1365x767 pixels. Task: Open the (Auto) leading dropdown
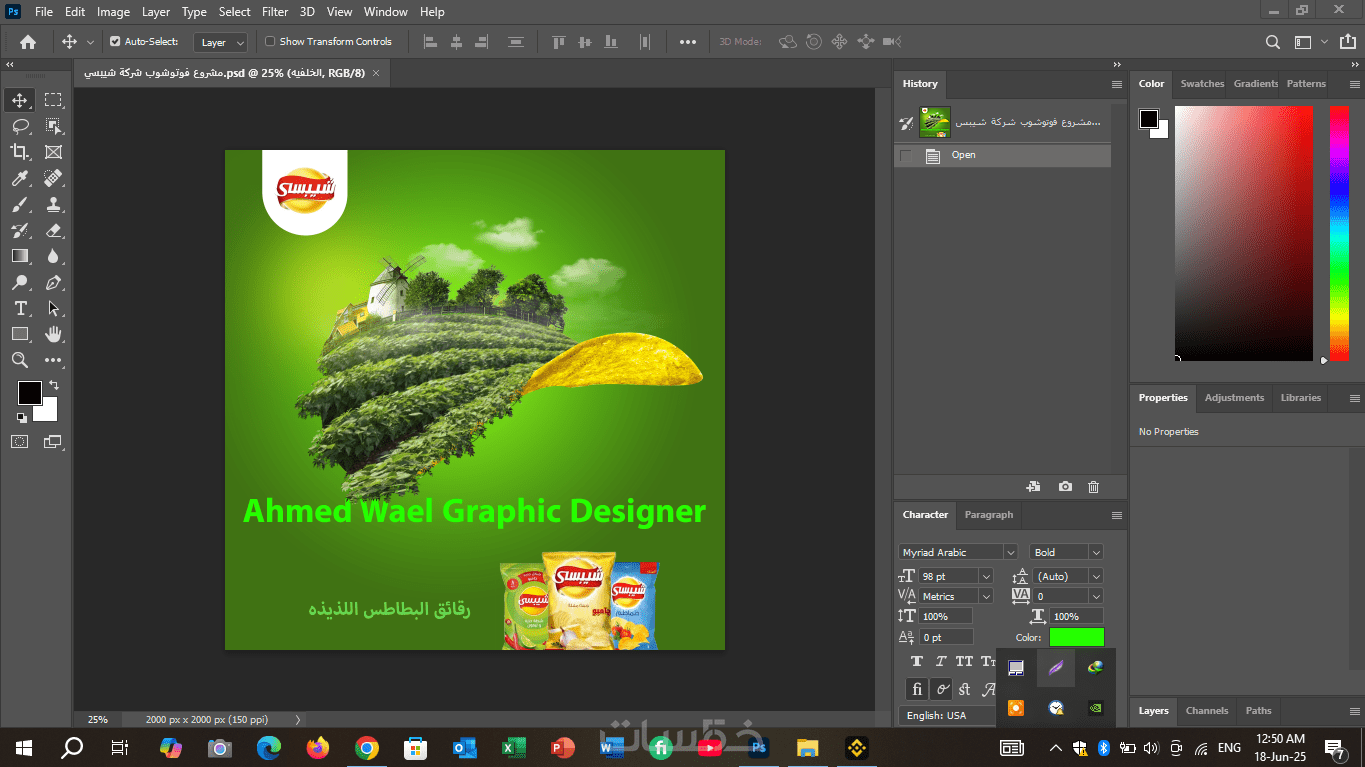(1096, 576)
